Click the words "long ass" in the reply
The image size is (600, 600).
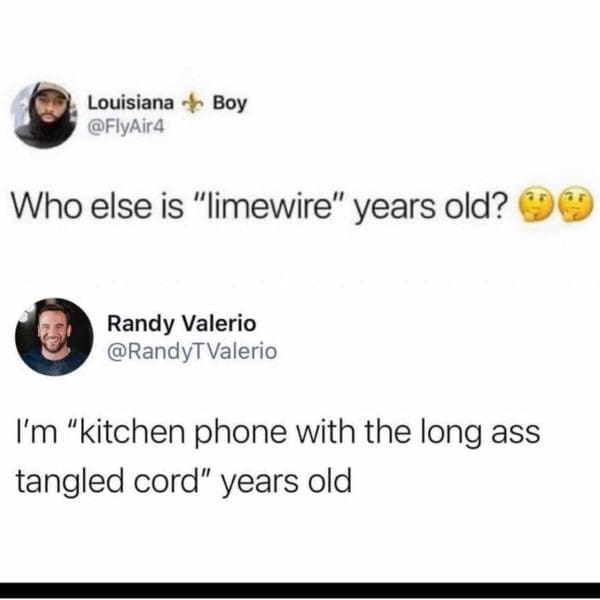(480, 434)
